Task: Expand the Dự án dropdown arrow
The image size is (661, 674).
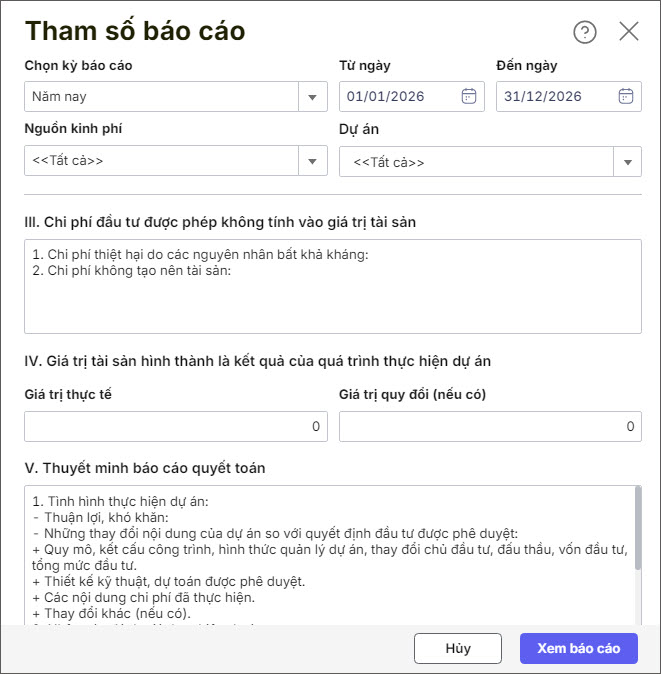Action: (x=628, y=162)
